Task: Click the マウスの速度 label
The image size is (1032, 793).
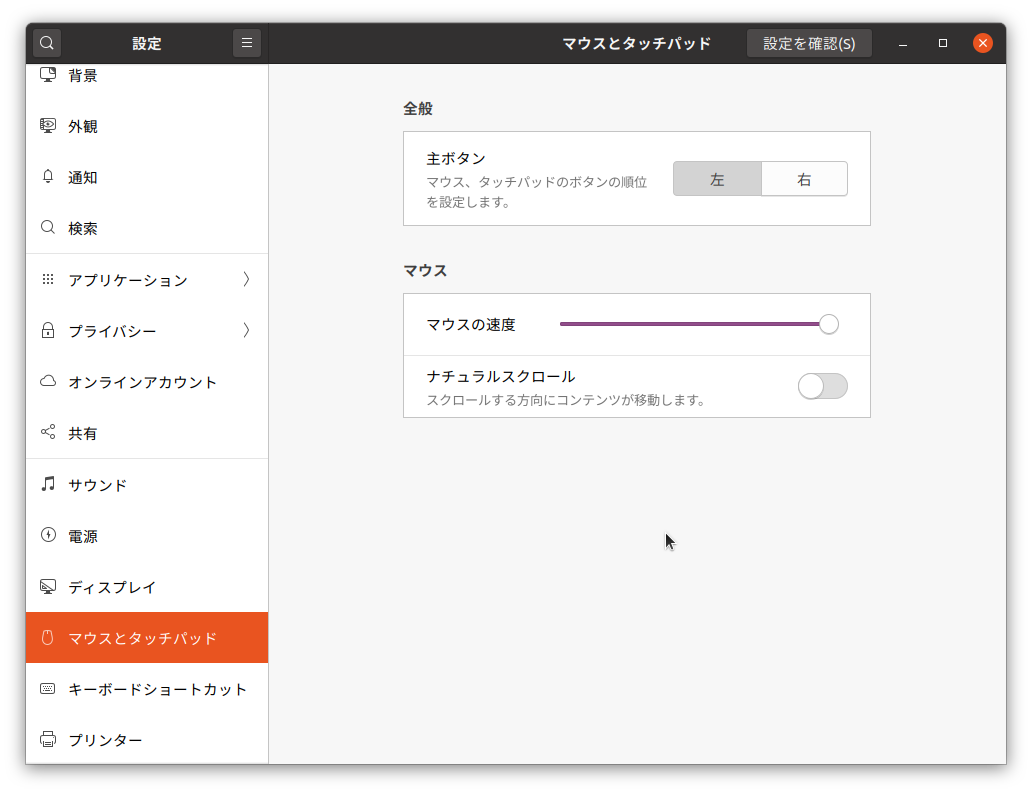Action: click(471, 324)
